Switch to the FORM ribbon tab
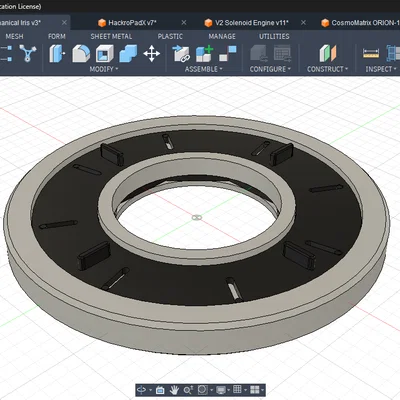This screenshot has height=400, width=400. tap(57, 36)
